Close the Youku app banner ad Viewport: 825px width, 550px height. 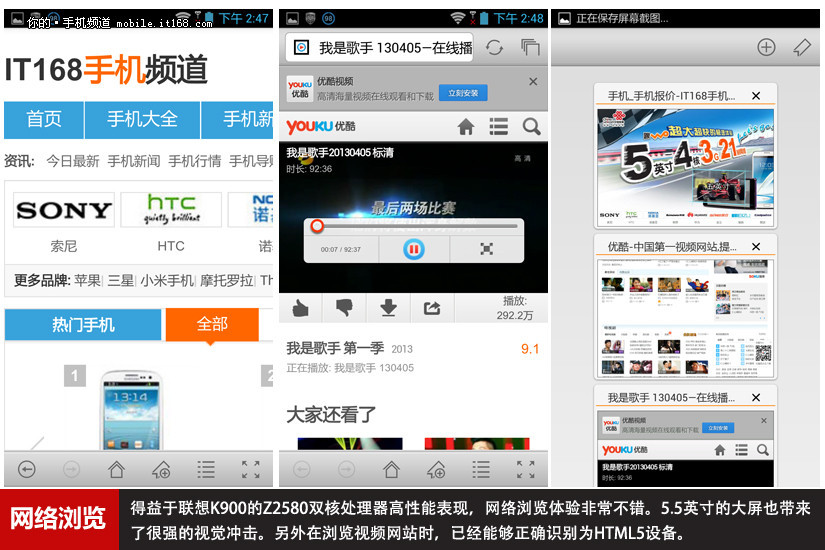coord(533,82)
